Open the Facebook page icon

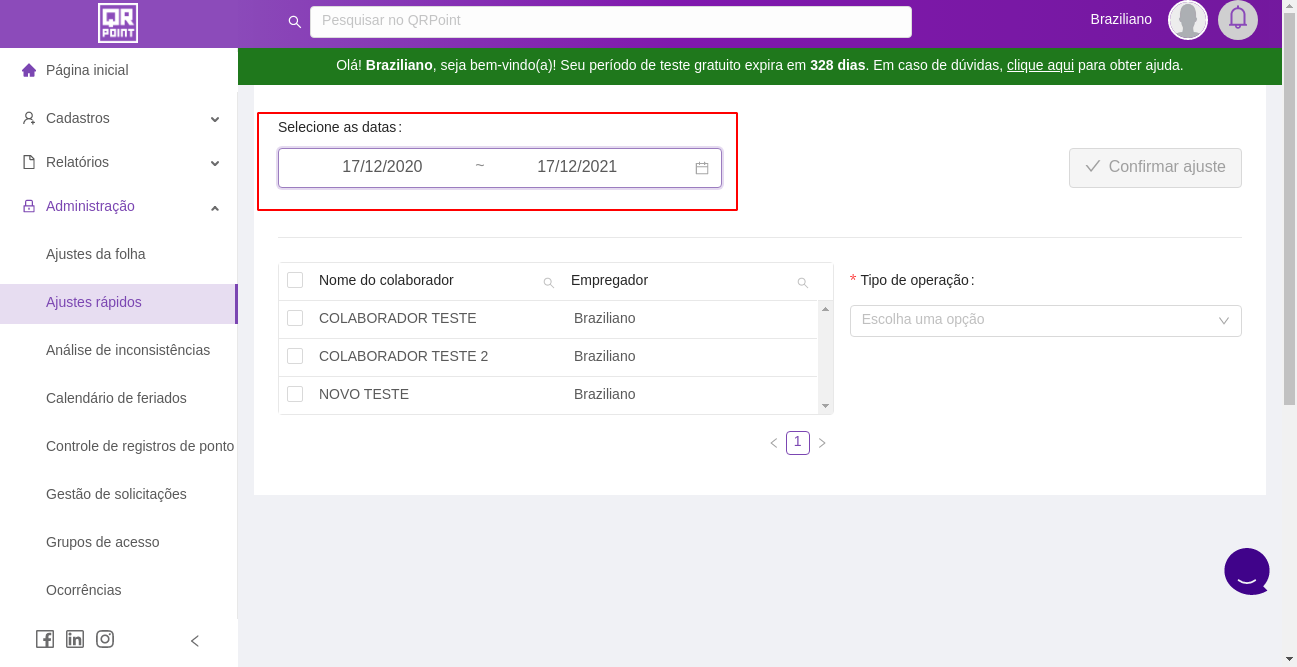coord(45,639)
